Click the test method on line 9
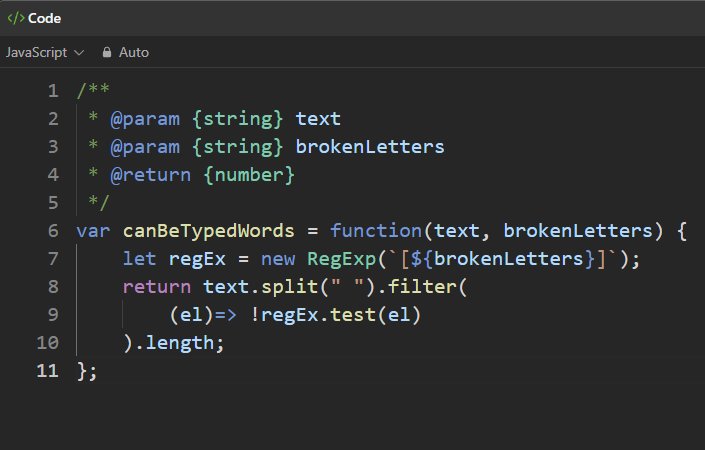705x450 pixels. (x=353, y=315)
